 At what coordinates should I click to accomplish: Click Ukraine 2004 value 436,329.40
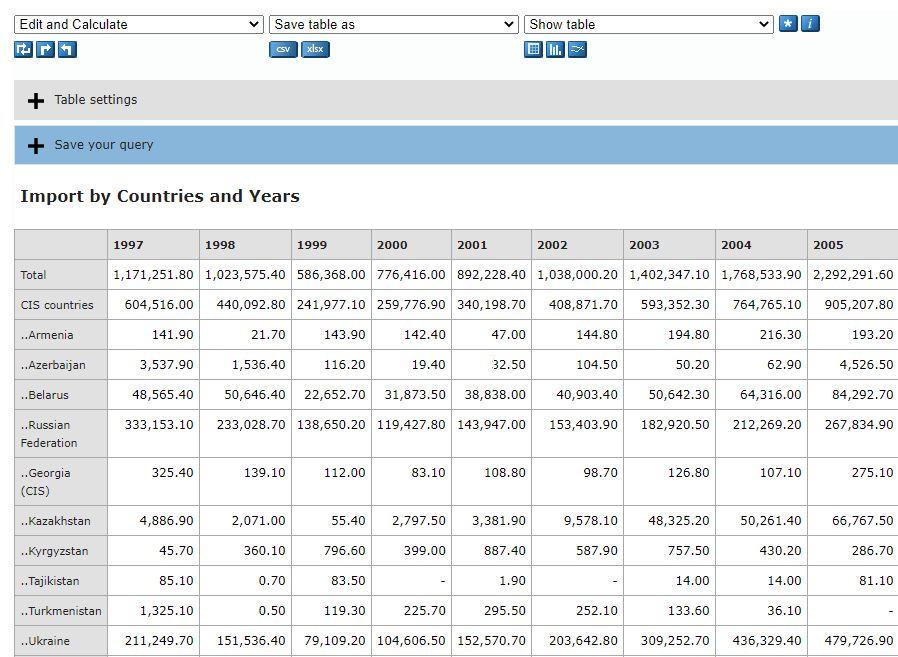pyautogui.click(x=767, y=641)
